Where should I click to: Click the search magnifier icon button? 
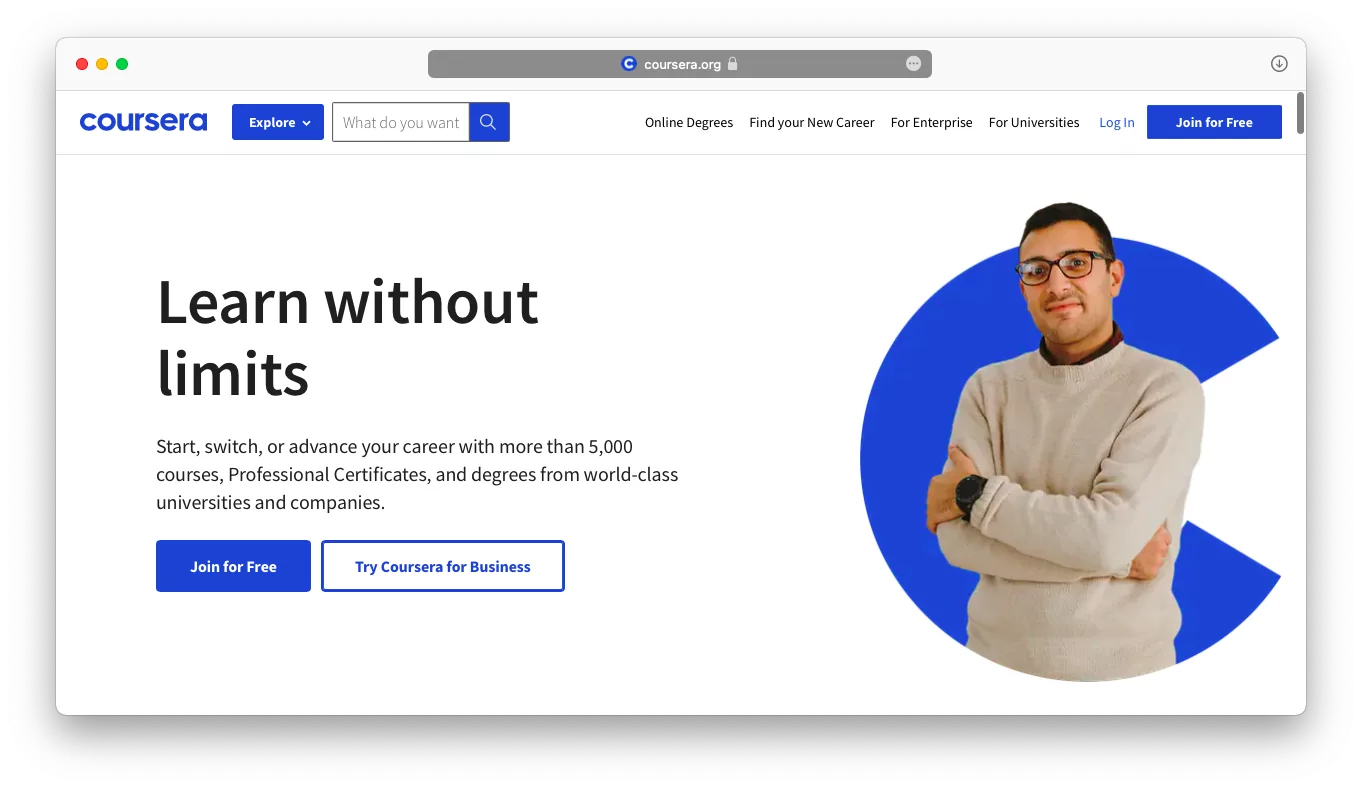tap(489, 122)
